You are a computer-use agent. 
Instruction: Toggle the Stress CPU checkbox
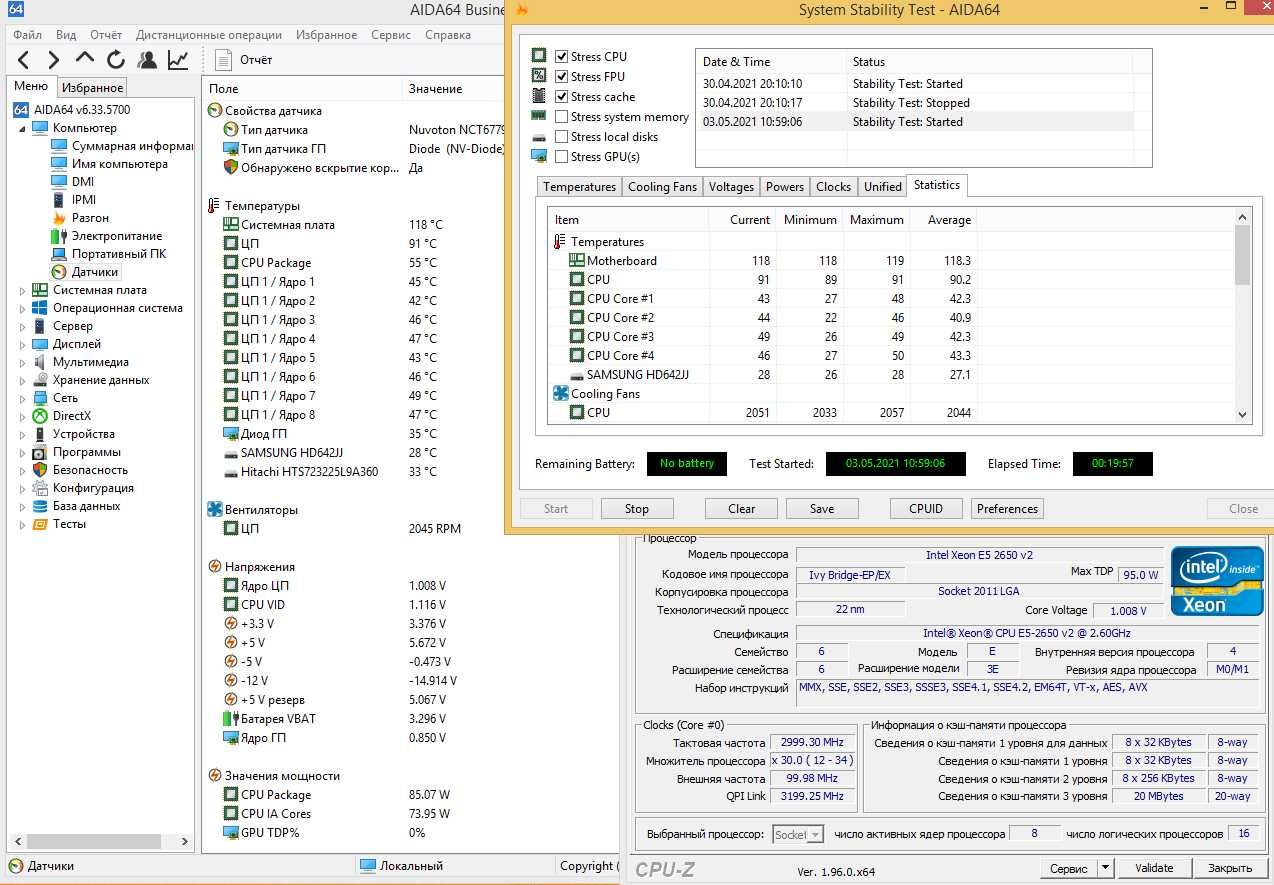click(x=562, y=57)
